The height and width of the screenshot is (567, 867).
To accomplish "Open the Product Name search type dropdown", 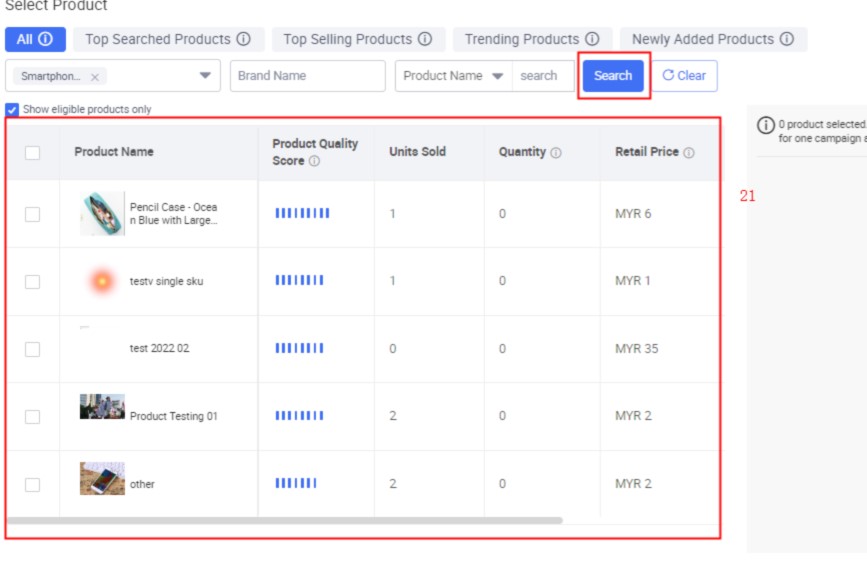I will coord(497,76).
